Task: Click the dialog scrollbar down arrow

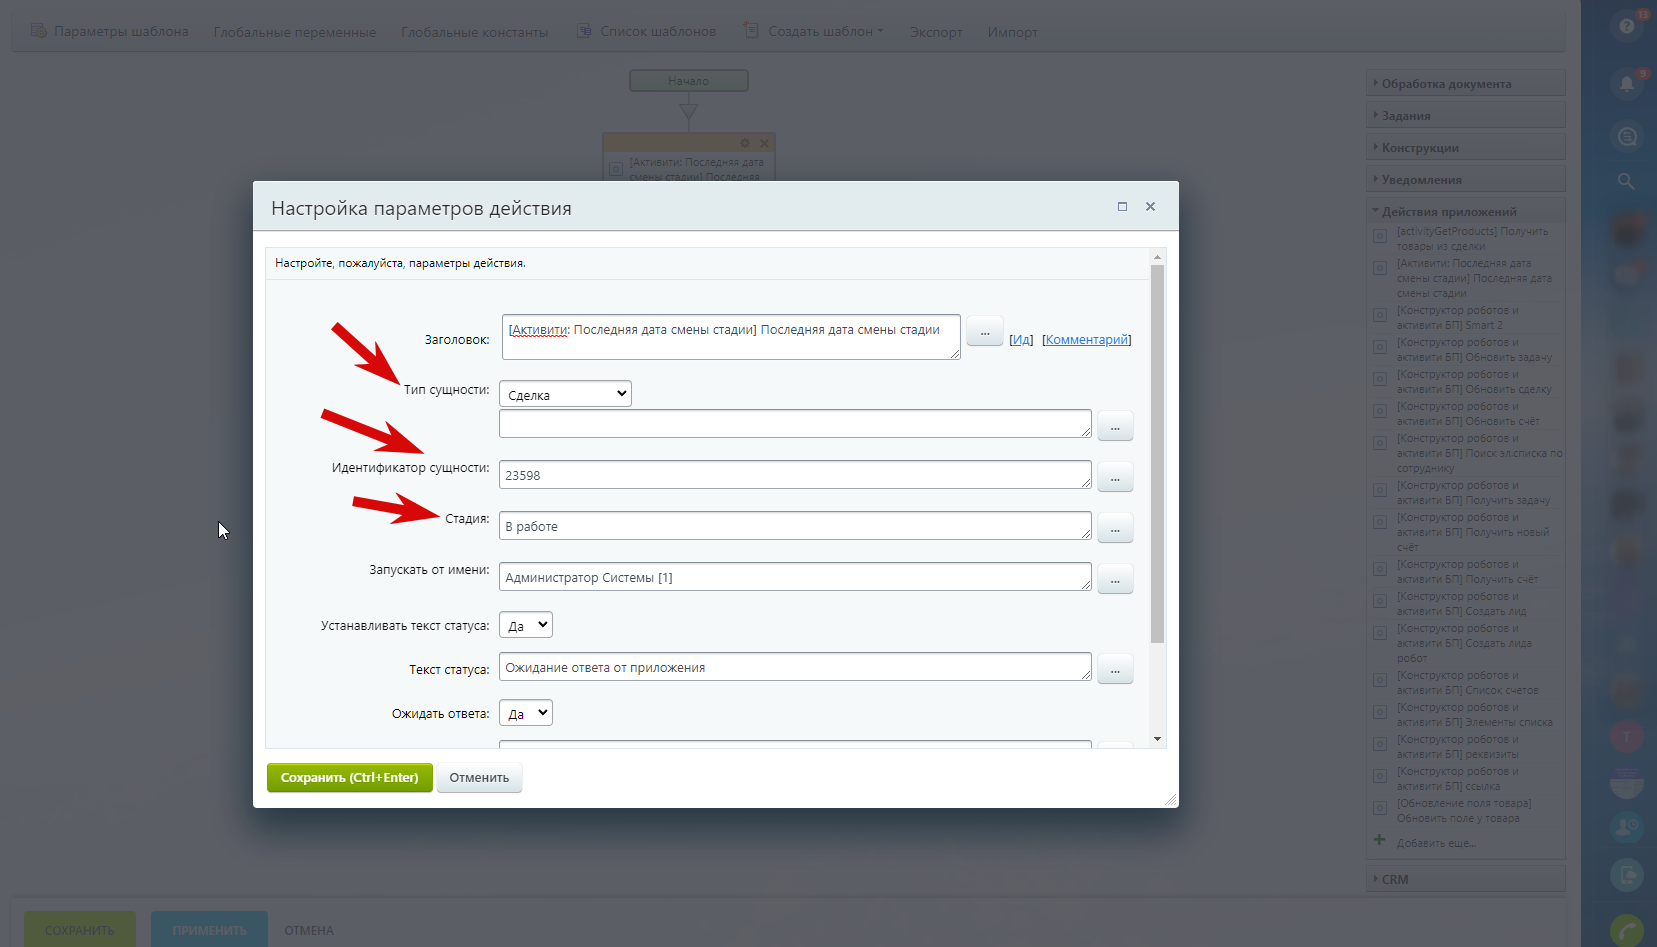Action: pos(1158,739)
